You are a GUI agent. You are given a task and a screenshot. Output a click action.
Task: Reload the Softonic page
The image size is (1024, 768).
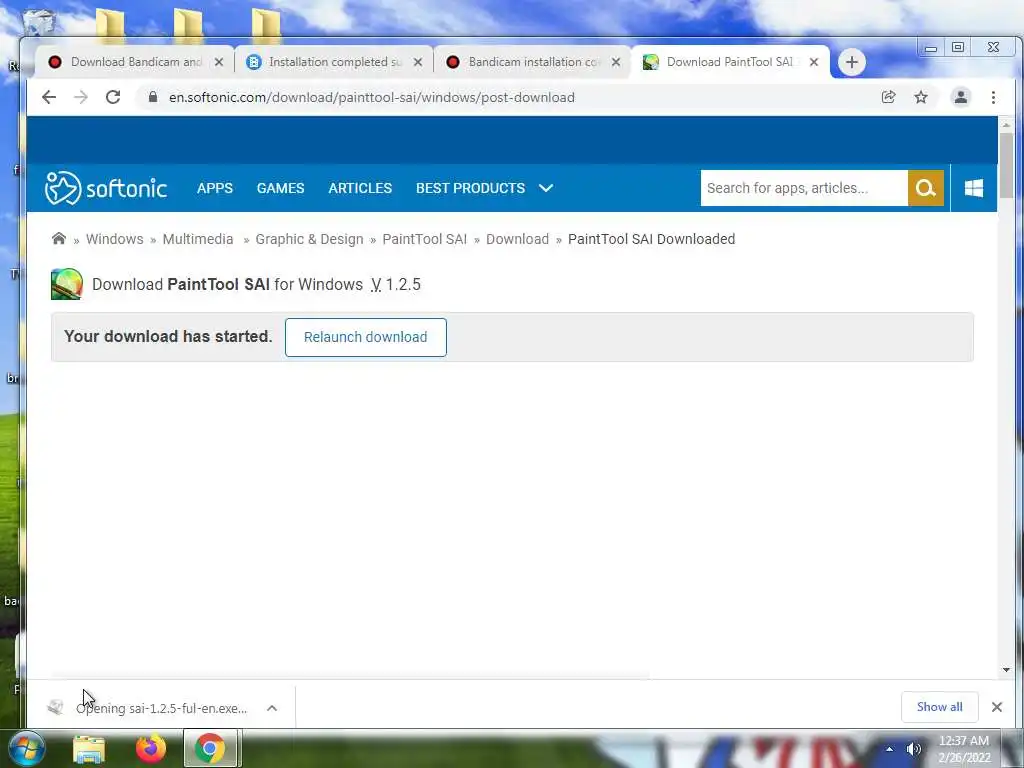click(x=113, y=97)
